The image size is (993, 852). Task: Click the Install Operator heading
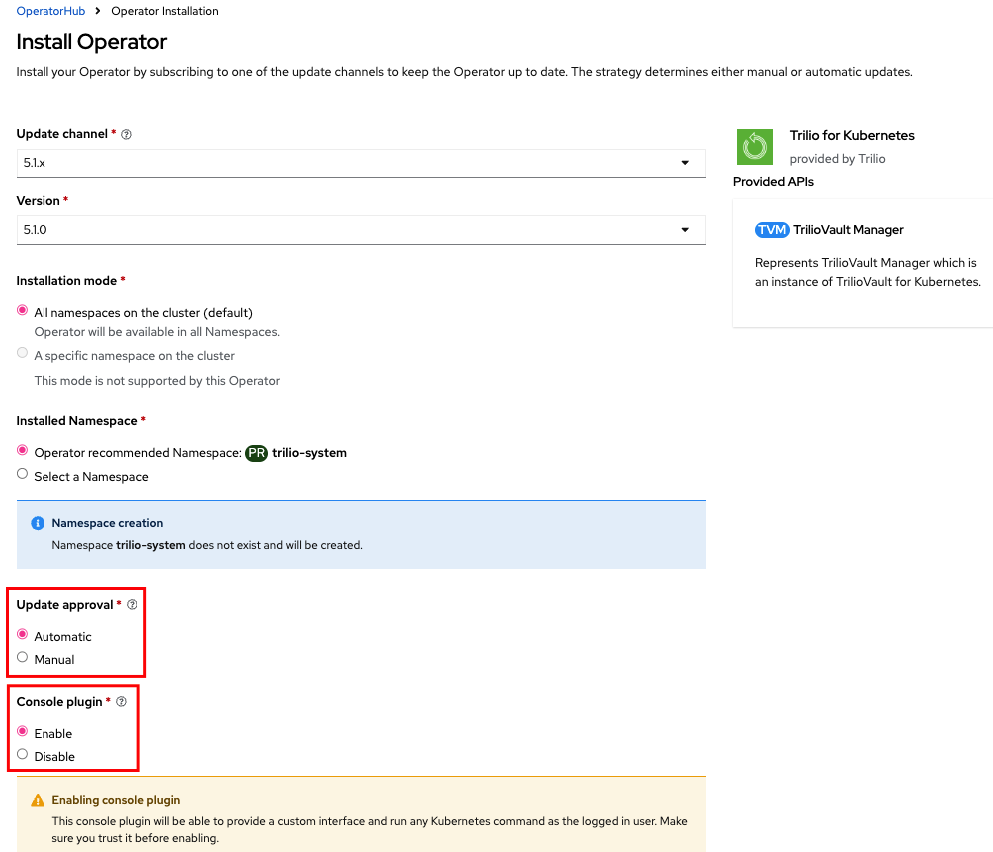(91, 42)
